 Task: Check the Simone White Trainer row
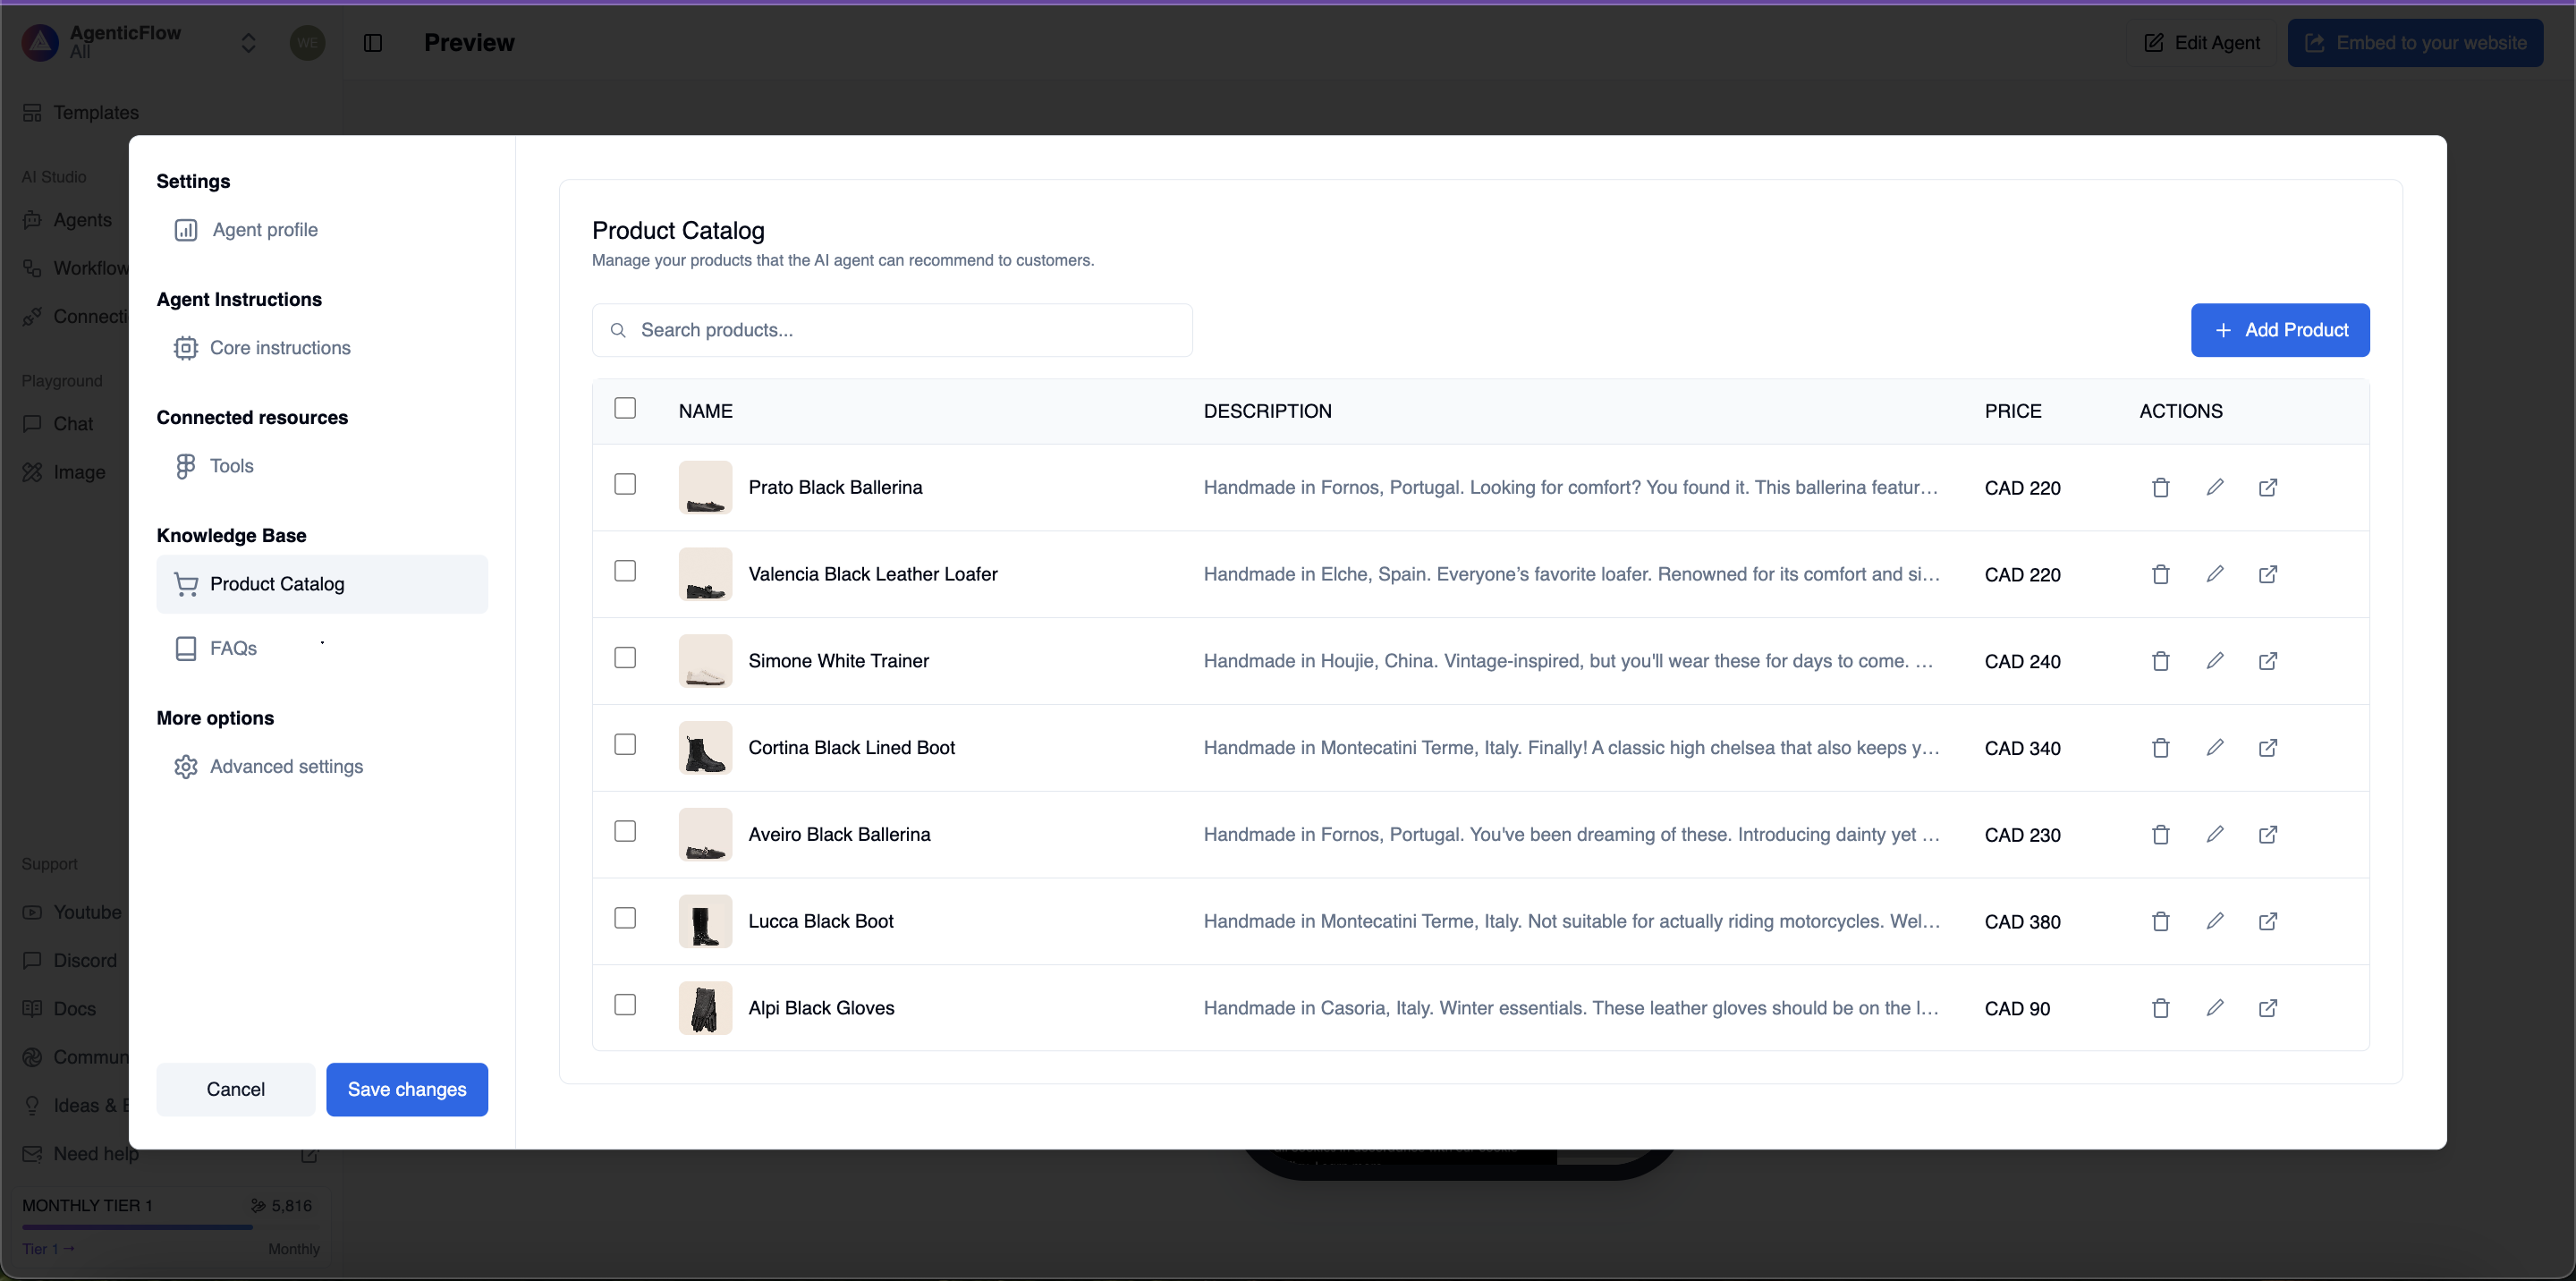tap(625, 658)
